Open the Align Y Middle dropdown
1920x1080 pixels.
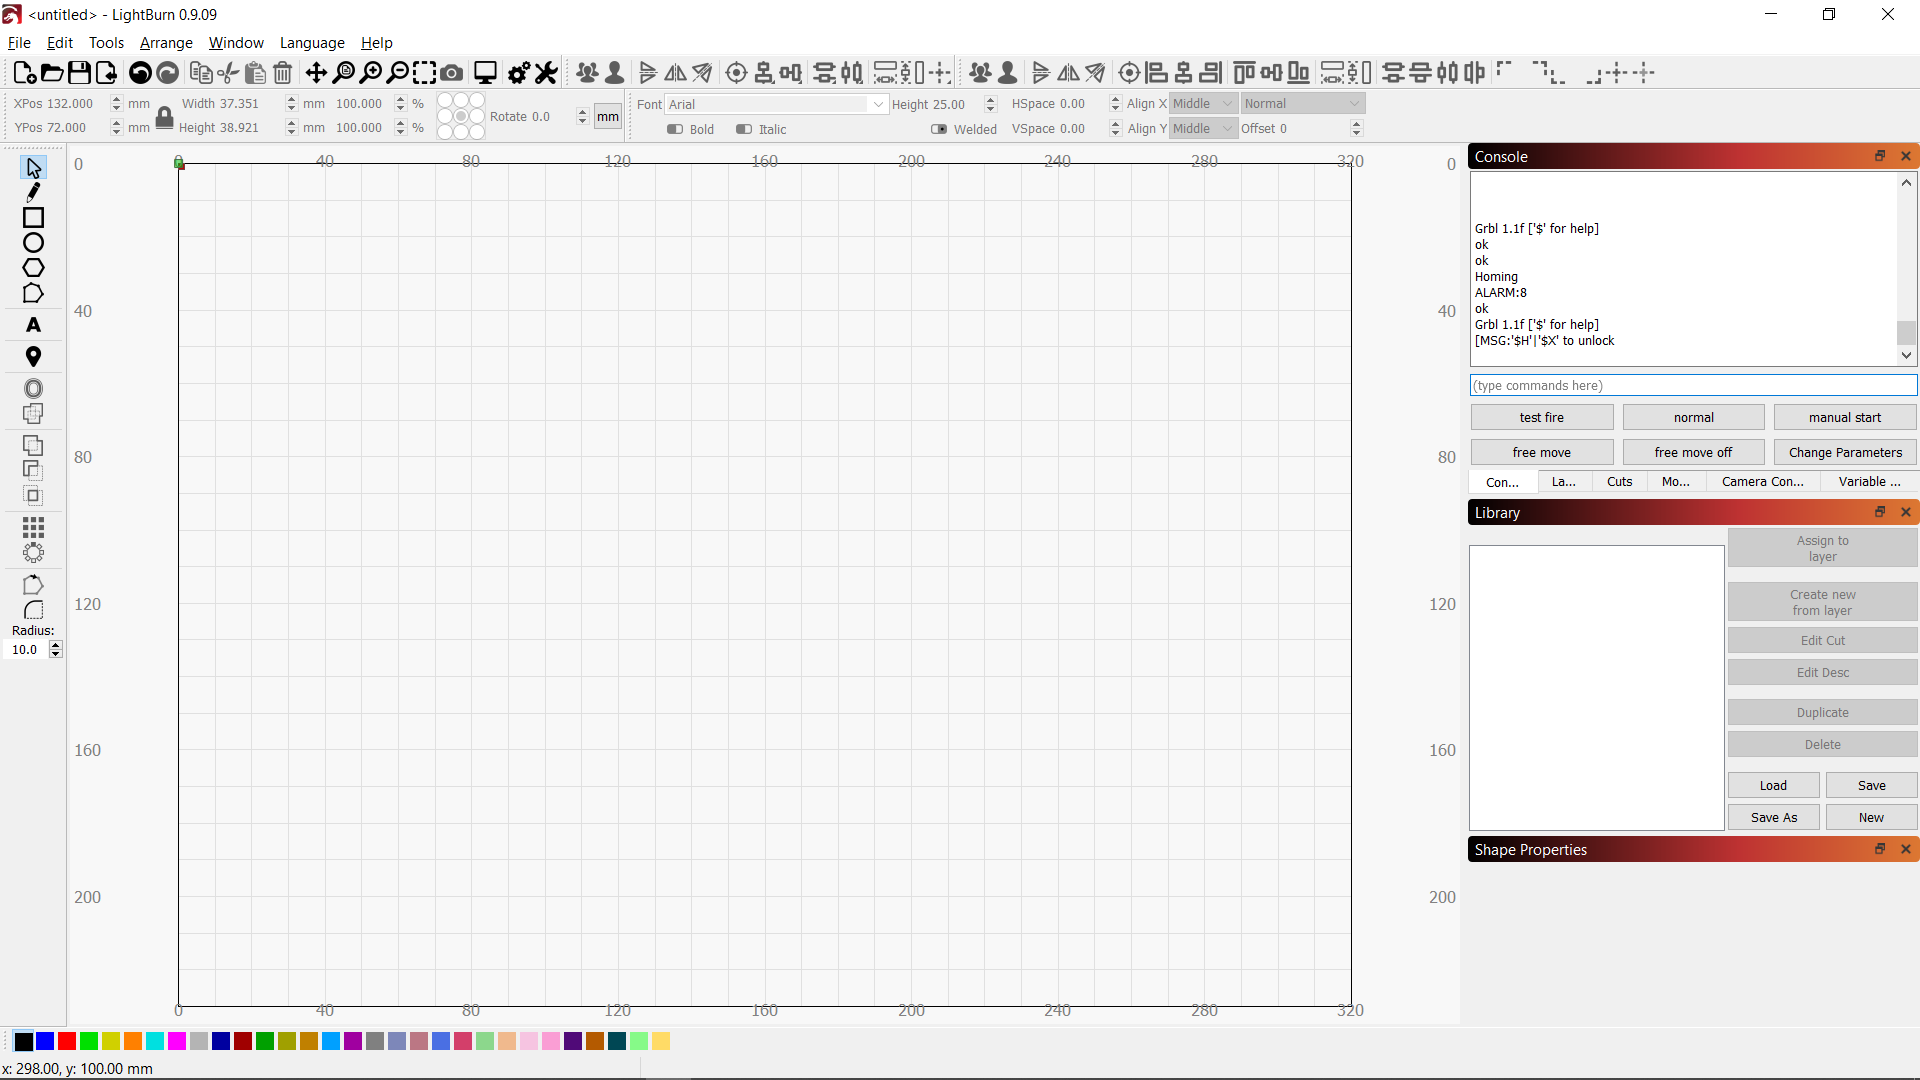click(1204, 129)
